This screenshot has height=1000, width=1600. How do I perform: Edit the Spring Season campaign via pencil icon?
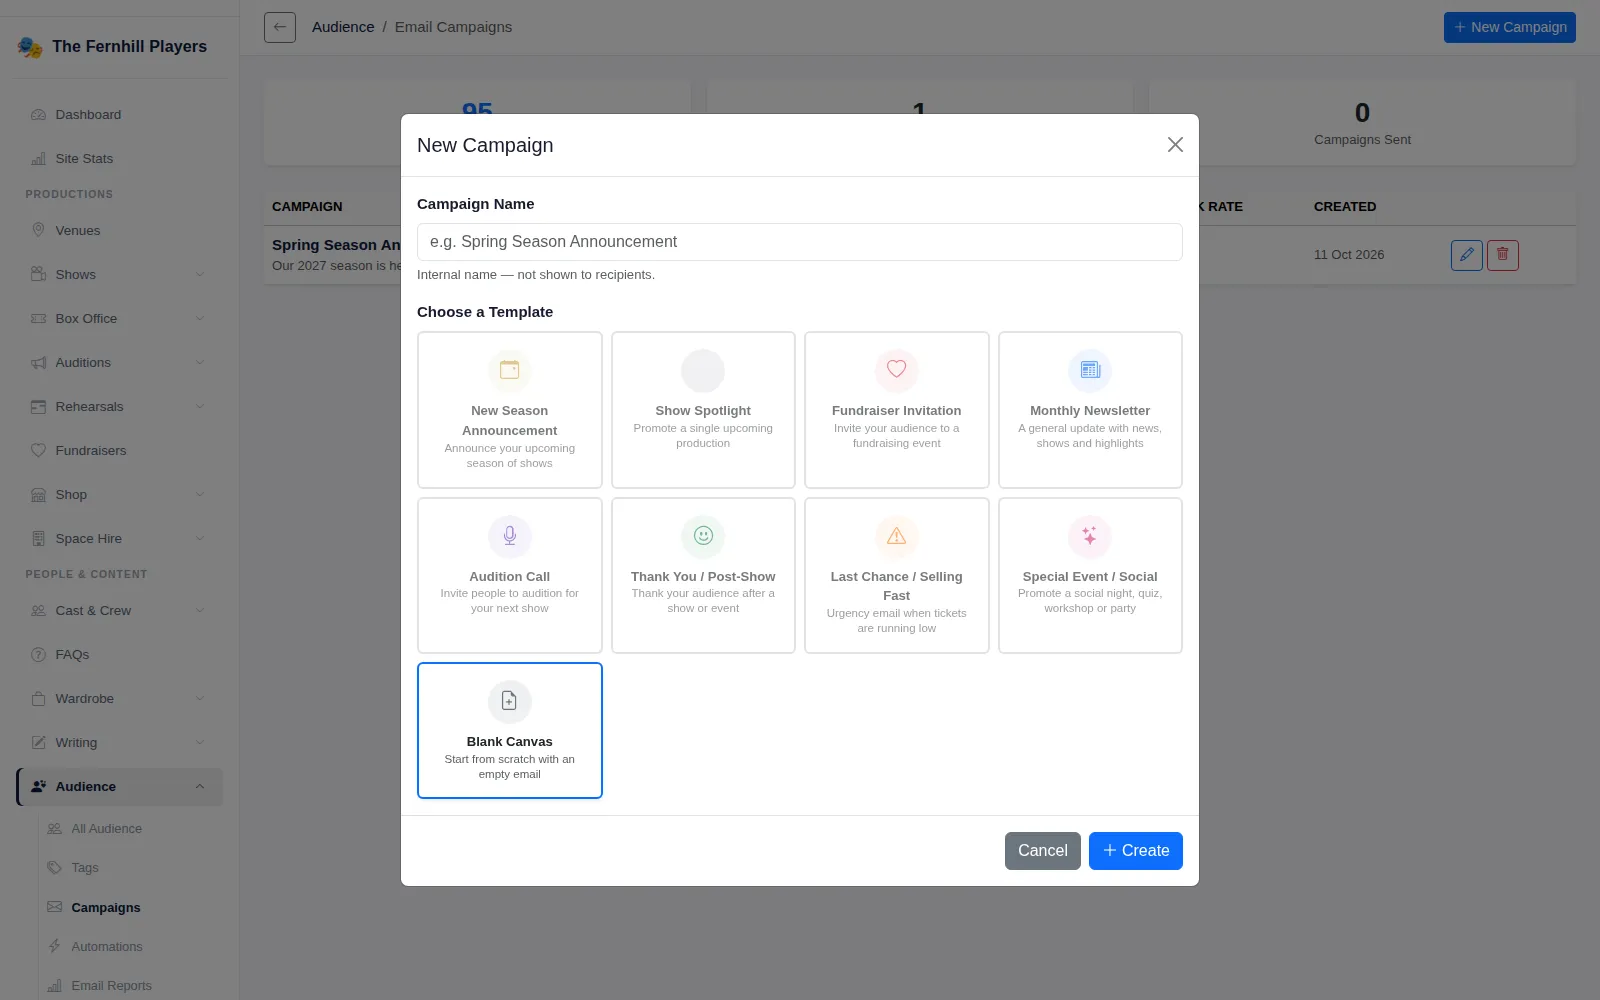point(1467,255)
